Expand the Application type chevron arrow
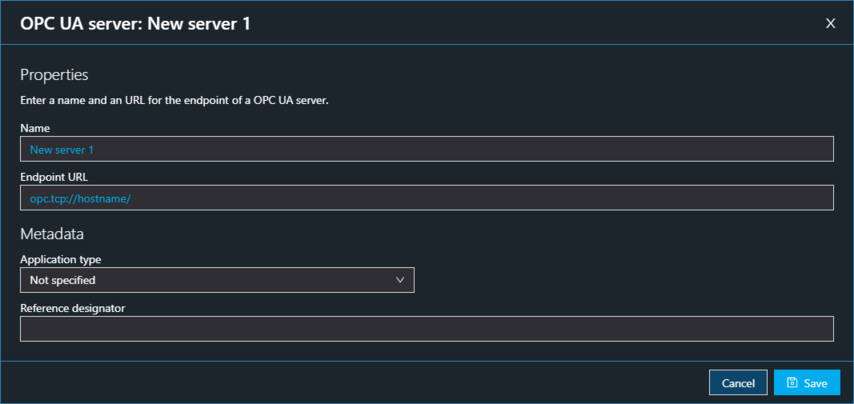The width and height of the screenshot is (854, 404). click(401, 280)
